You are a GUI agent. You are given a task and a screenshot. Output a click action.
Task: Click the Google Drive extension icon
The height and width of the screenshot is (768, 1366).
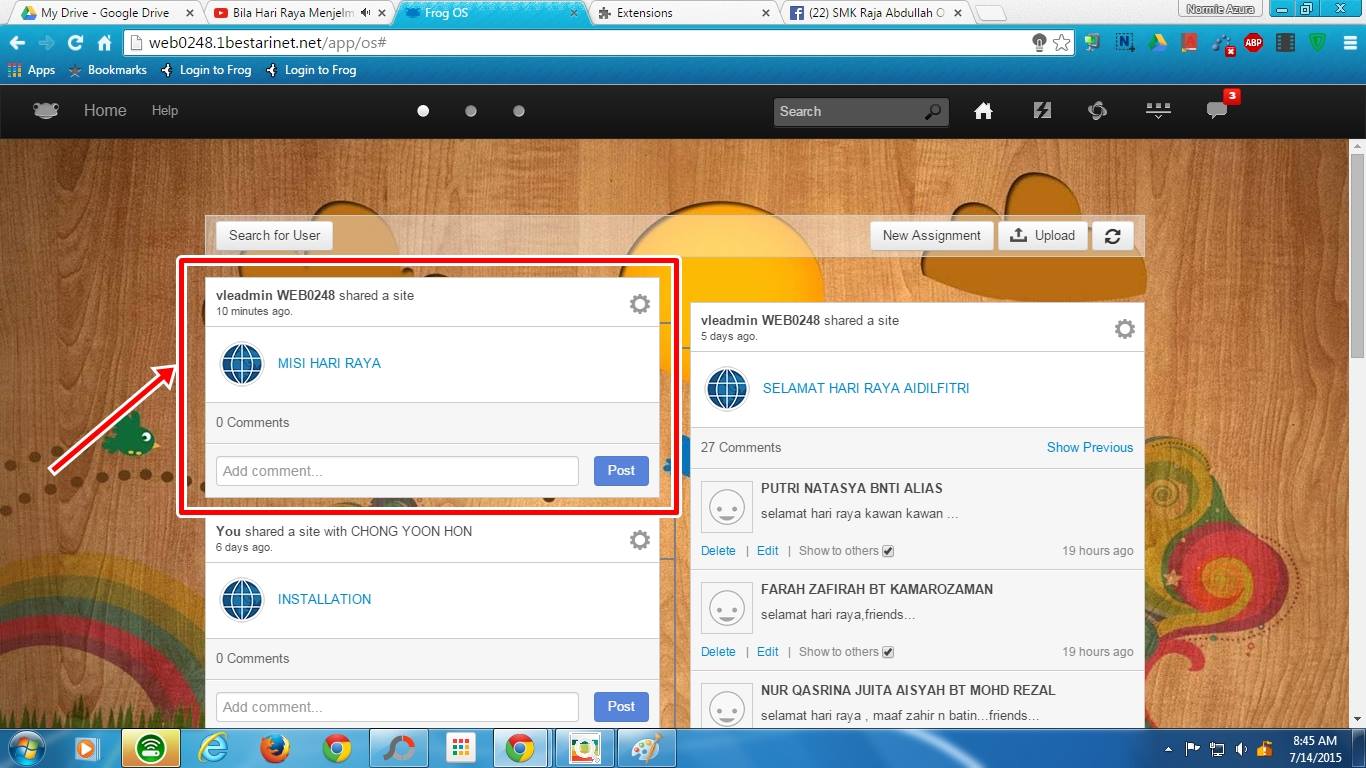click(1157, 43)
